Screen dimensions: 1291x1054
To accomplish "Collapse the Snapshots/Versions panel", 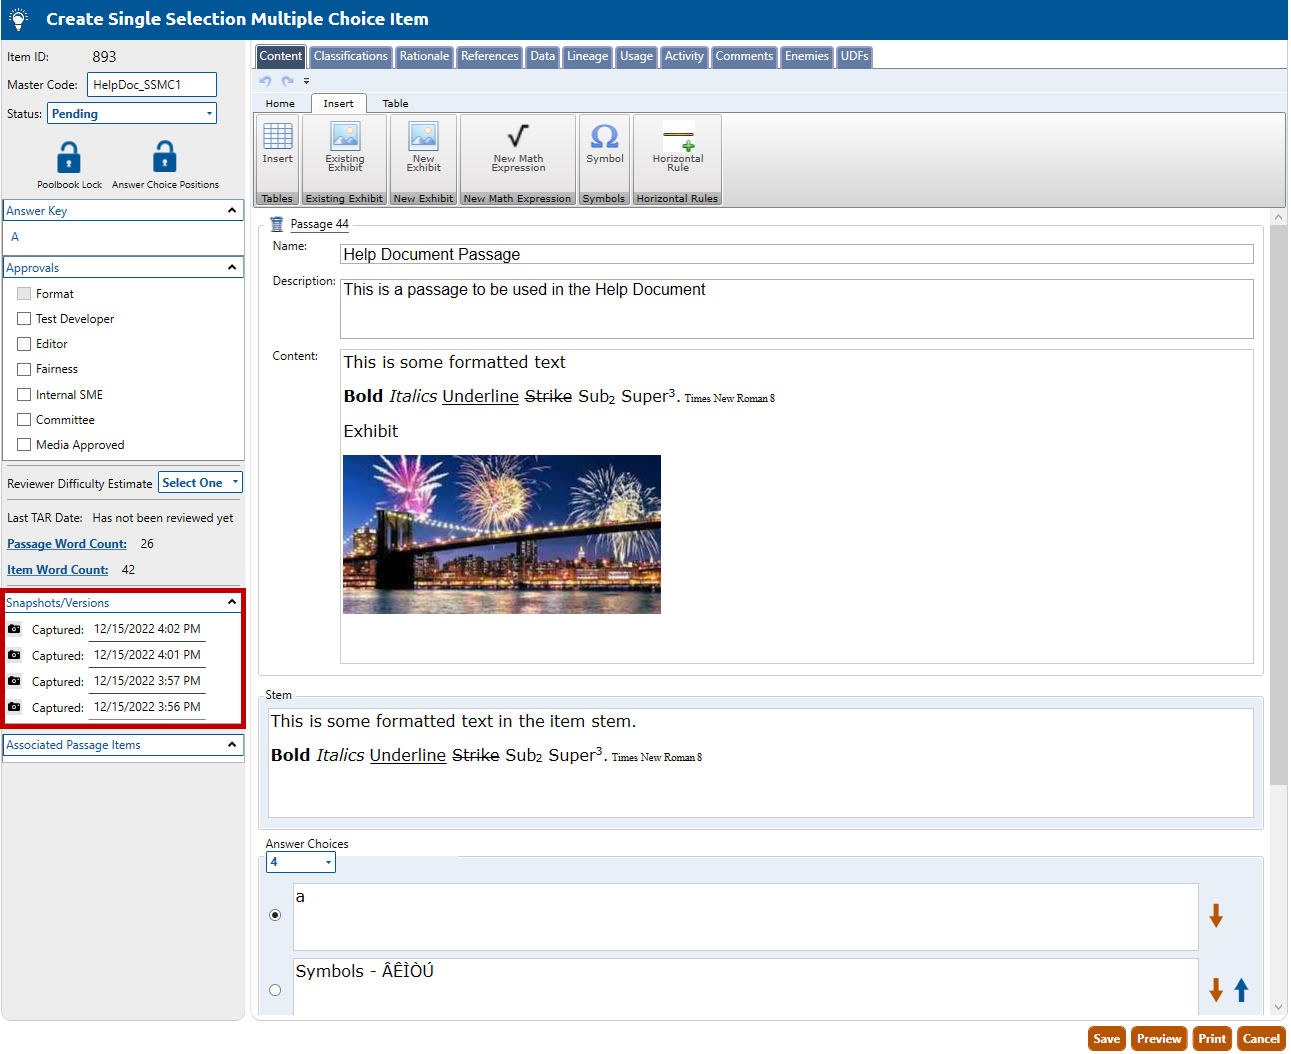I will [x=232, y=602].
